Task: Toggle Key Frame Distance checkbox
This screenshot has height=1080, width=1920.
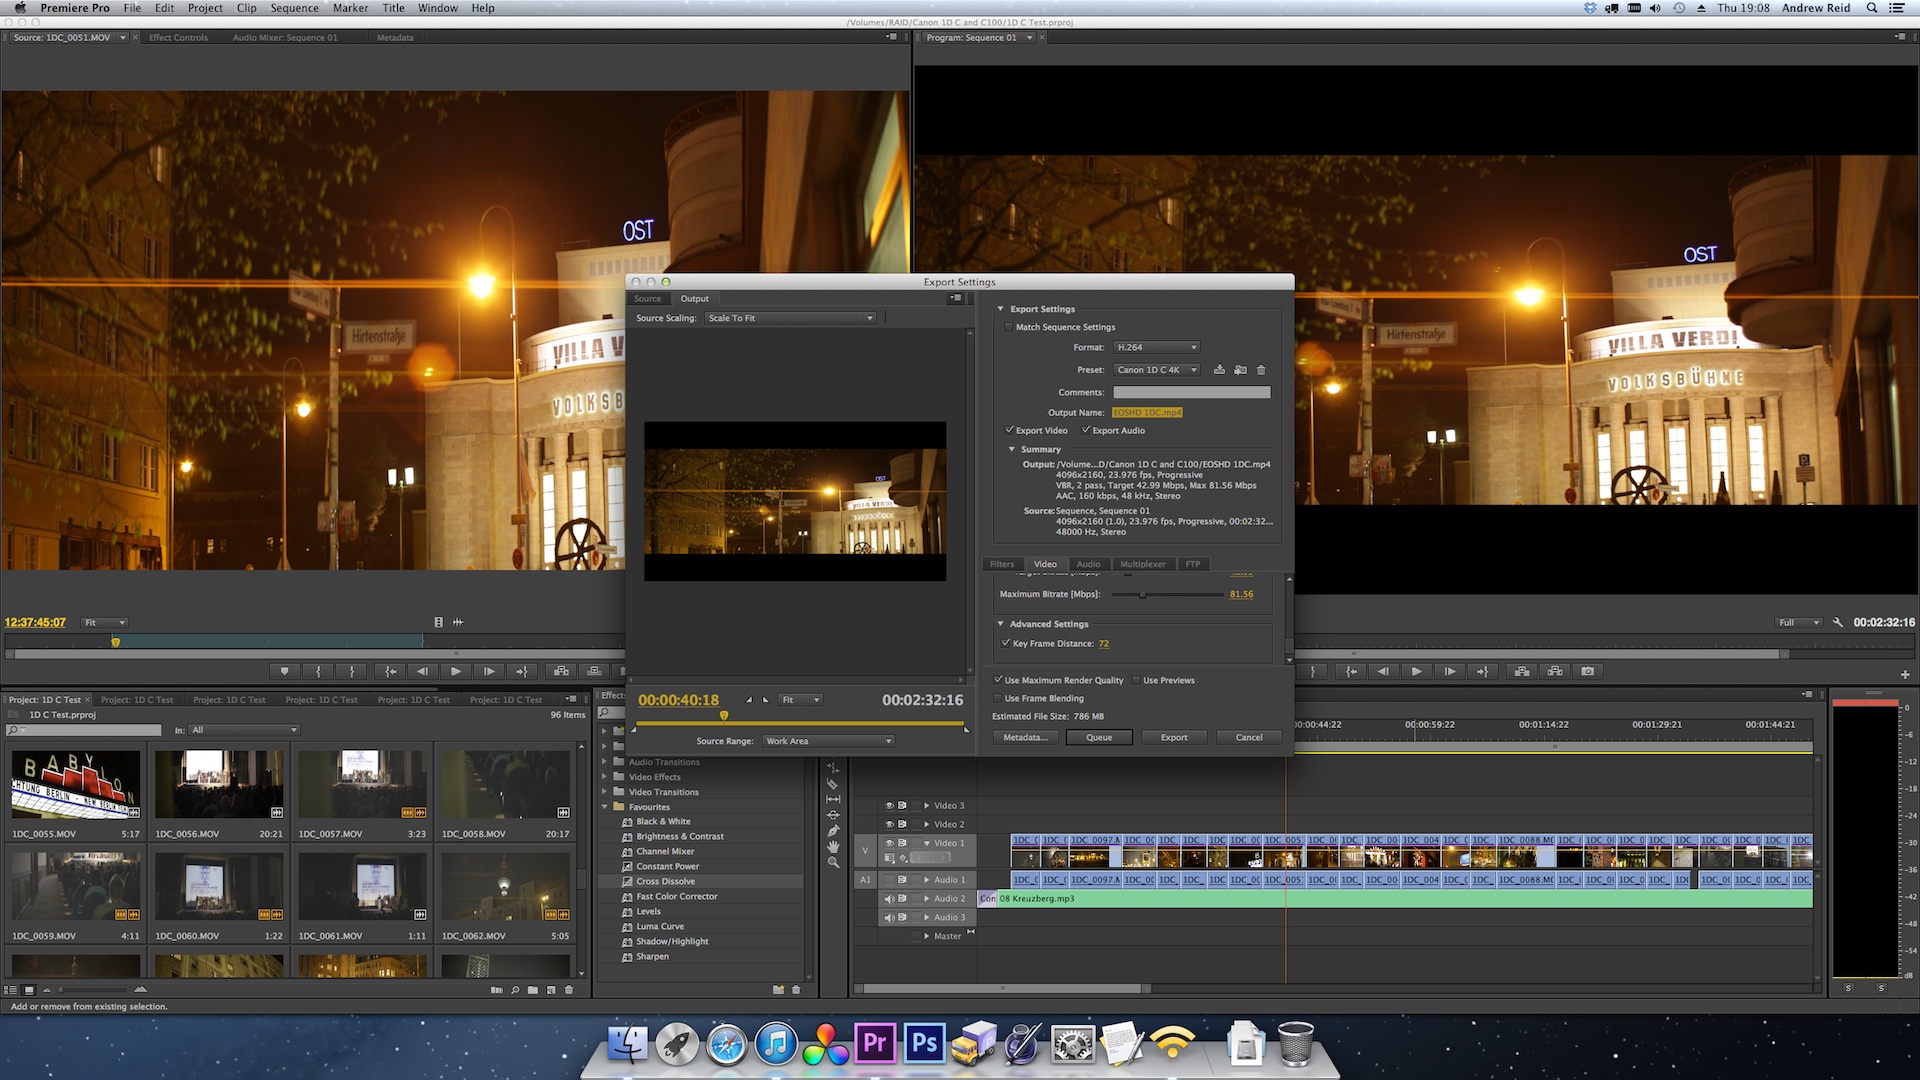Action: click(1006, 643)
